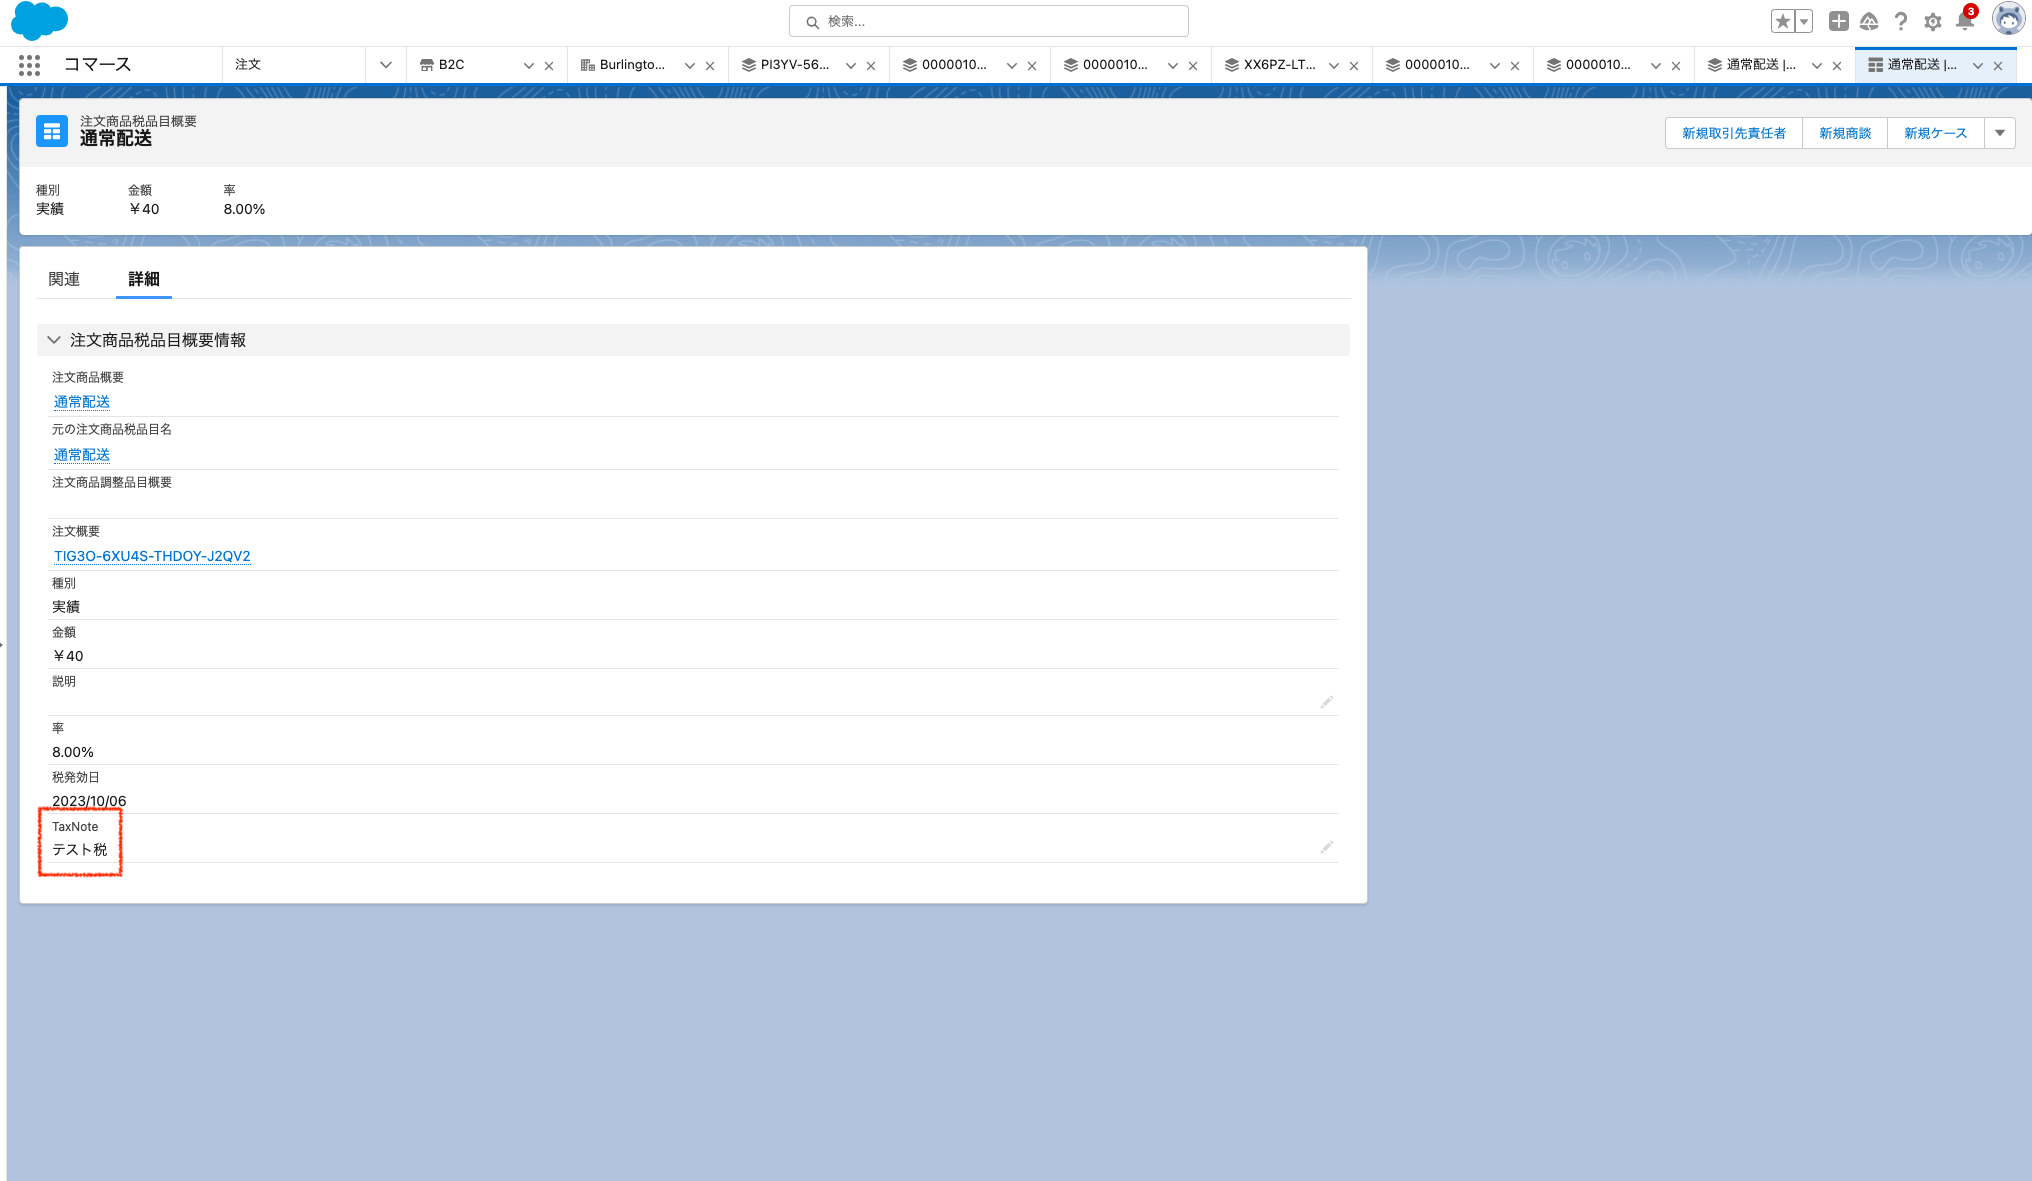Open the Favorites star icon

click(1782, 21)
